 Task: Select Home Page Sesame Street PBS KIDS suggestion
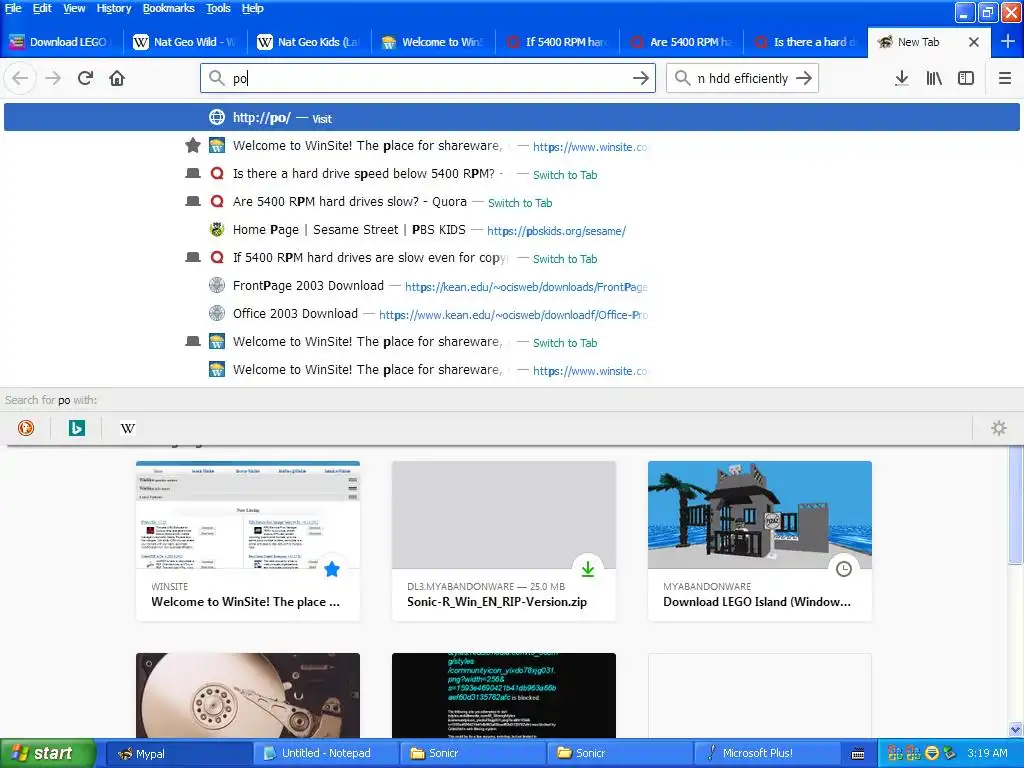pos(512,230)
